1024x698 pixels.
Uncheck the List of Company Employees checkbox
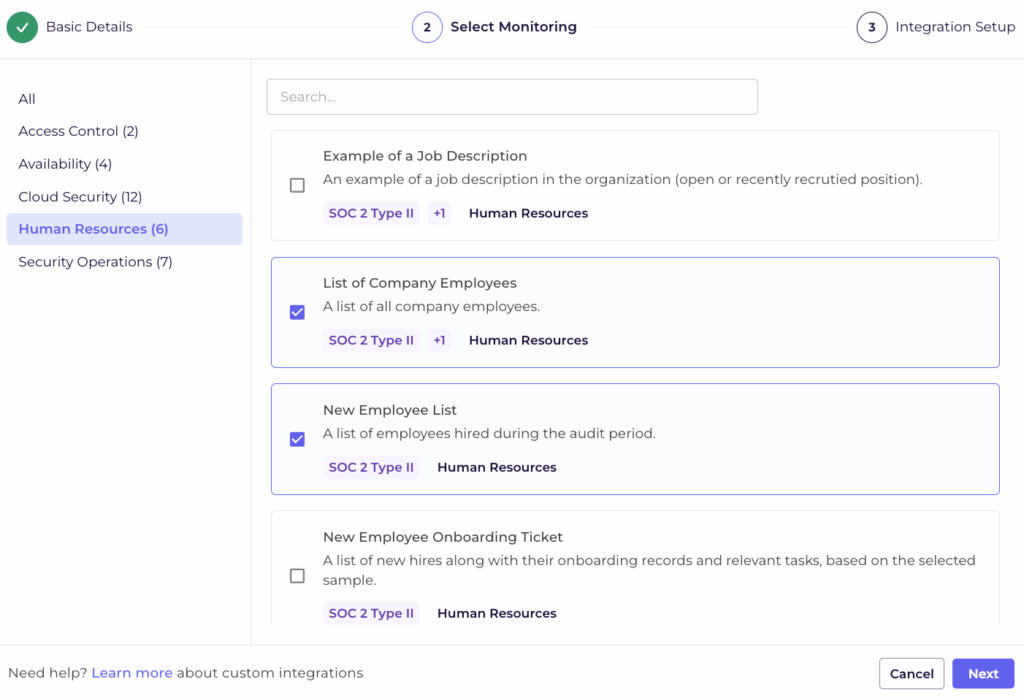tap(297, 312)
